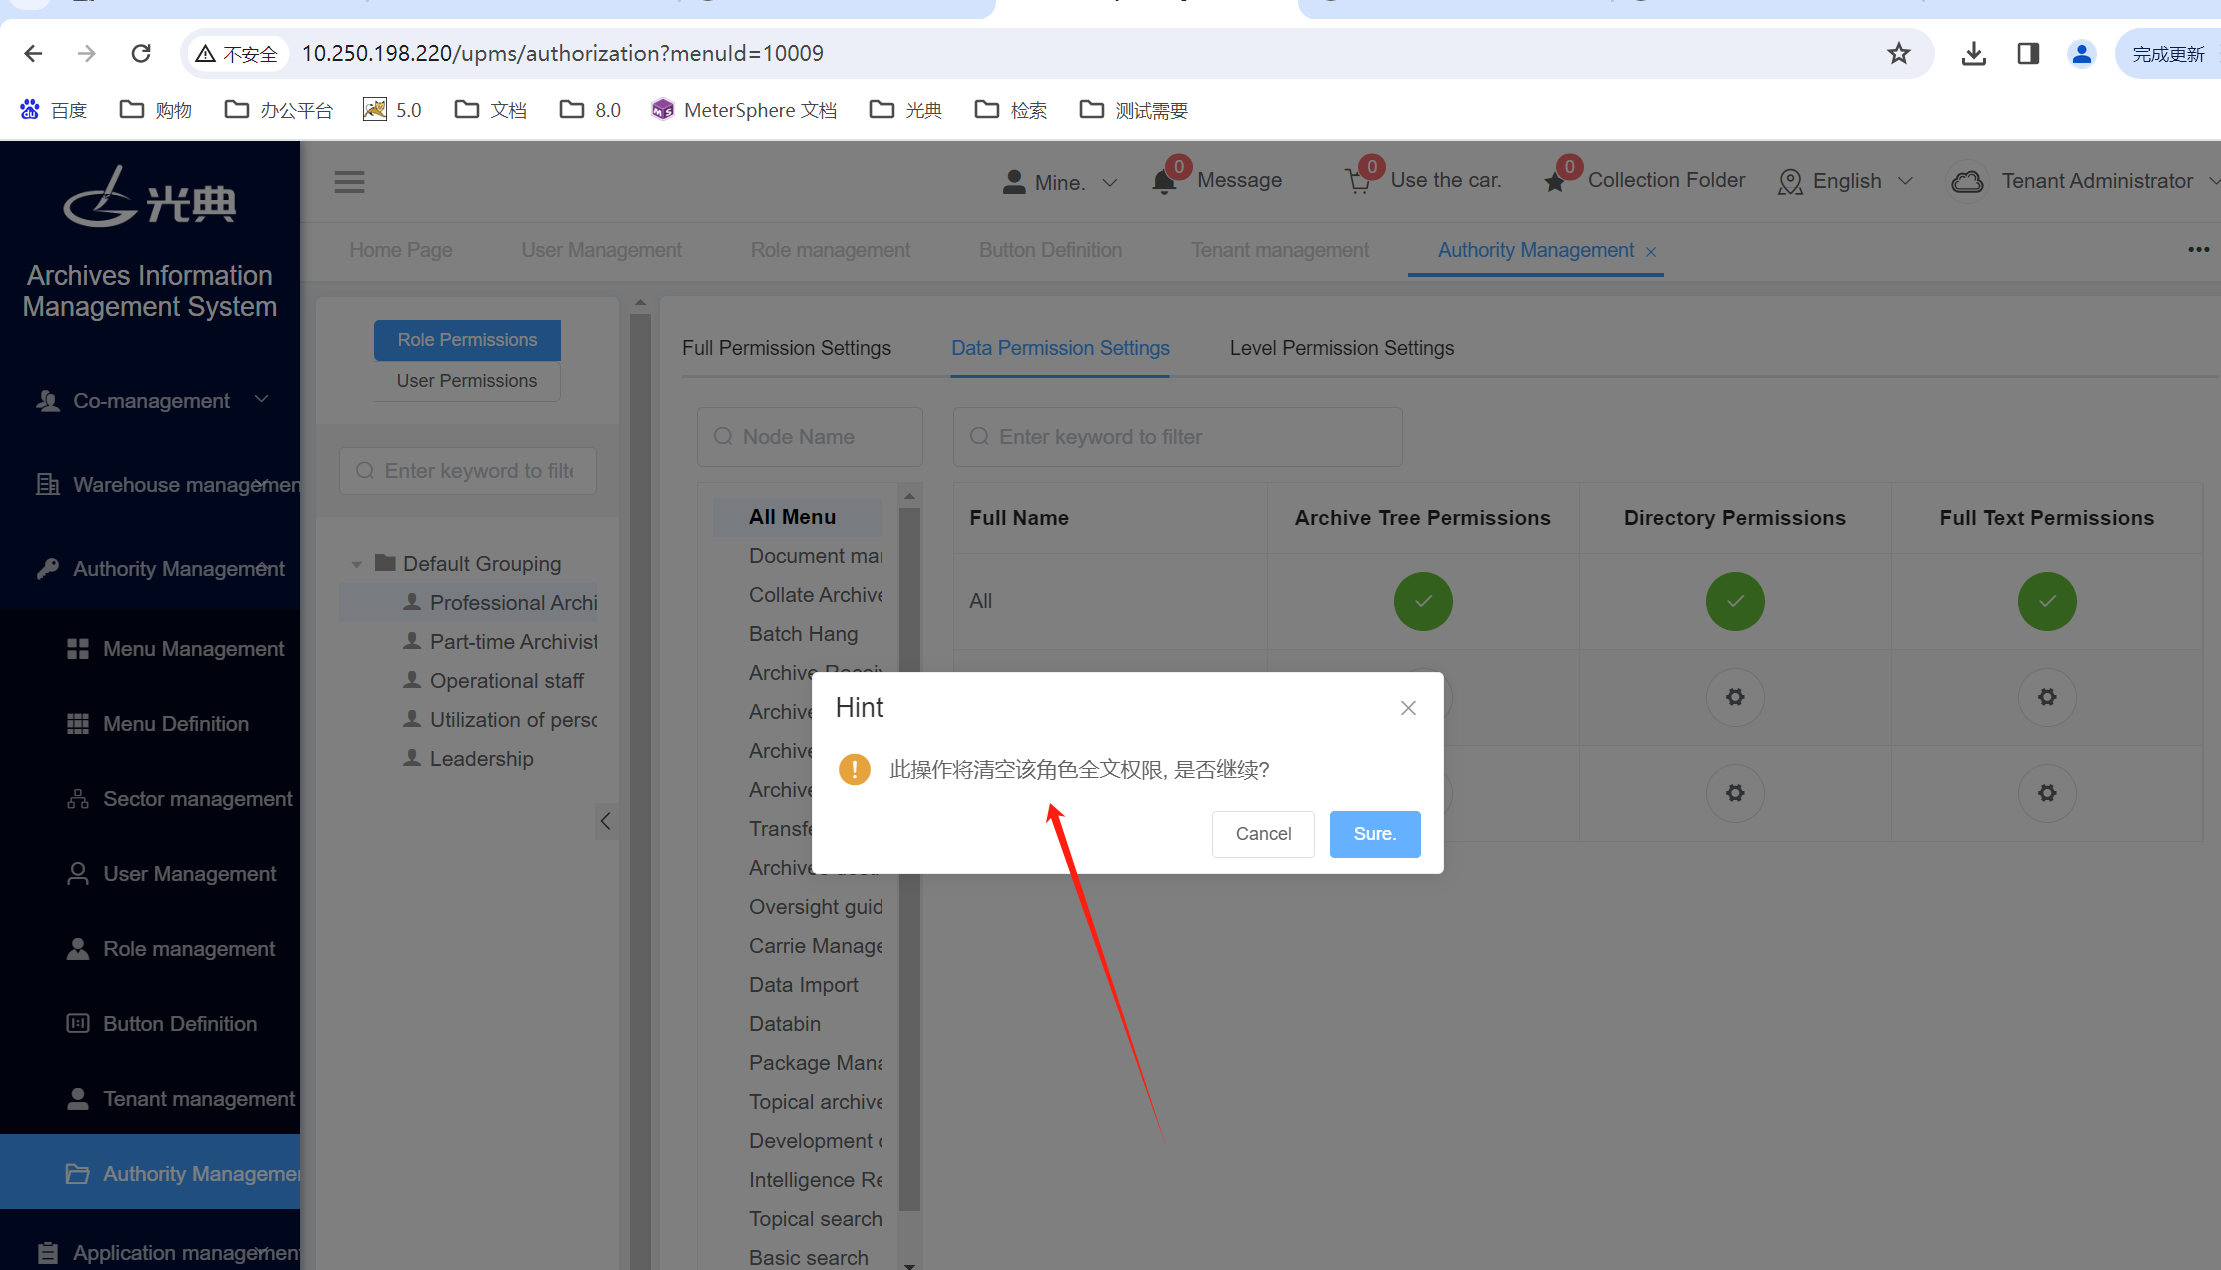Open the 百度 bookmark
This screenshot has height=1270, width=2221.
point(54,110)
